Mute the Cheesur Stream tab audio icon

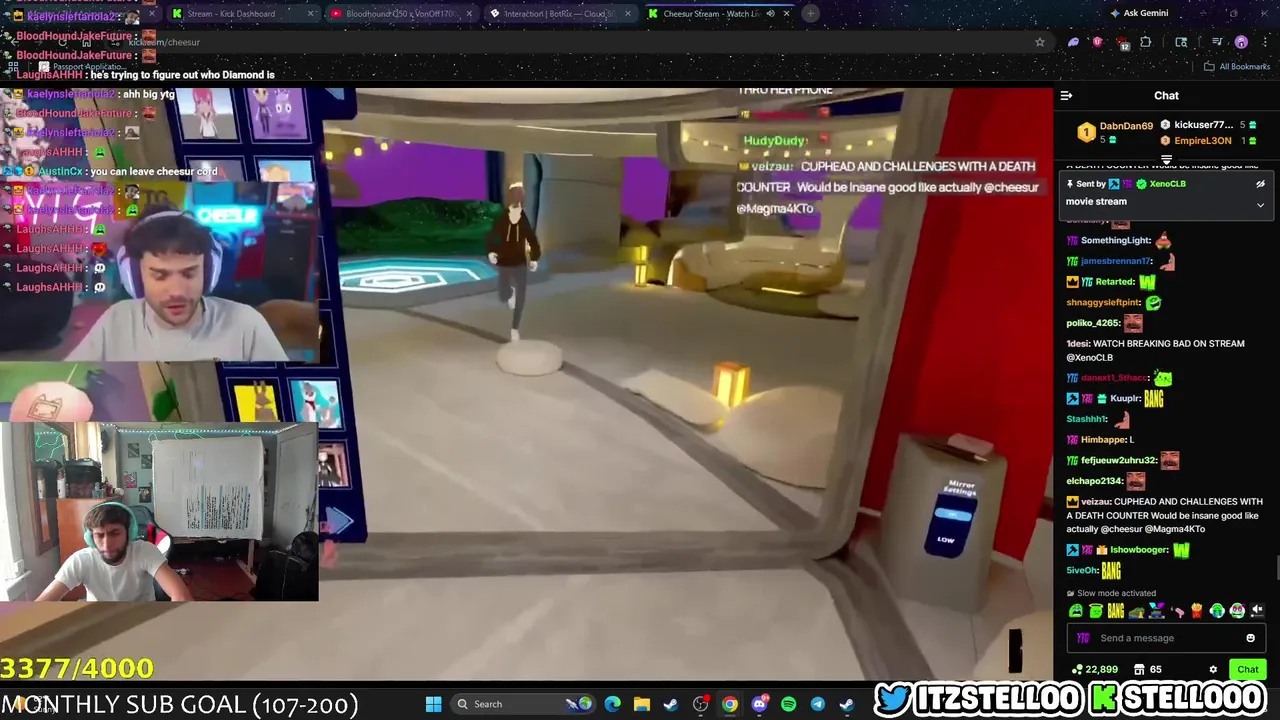point(770,14)
